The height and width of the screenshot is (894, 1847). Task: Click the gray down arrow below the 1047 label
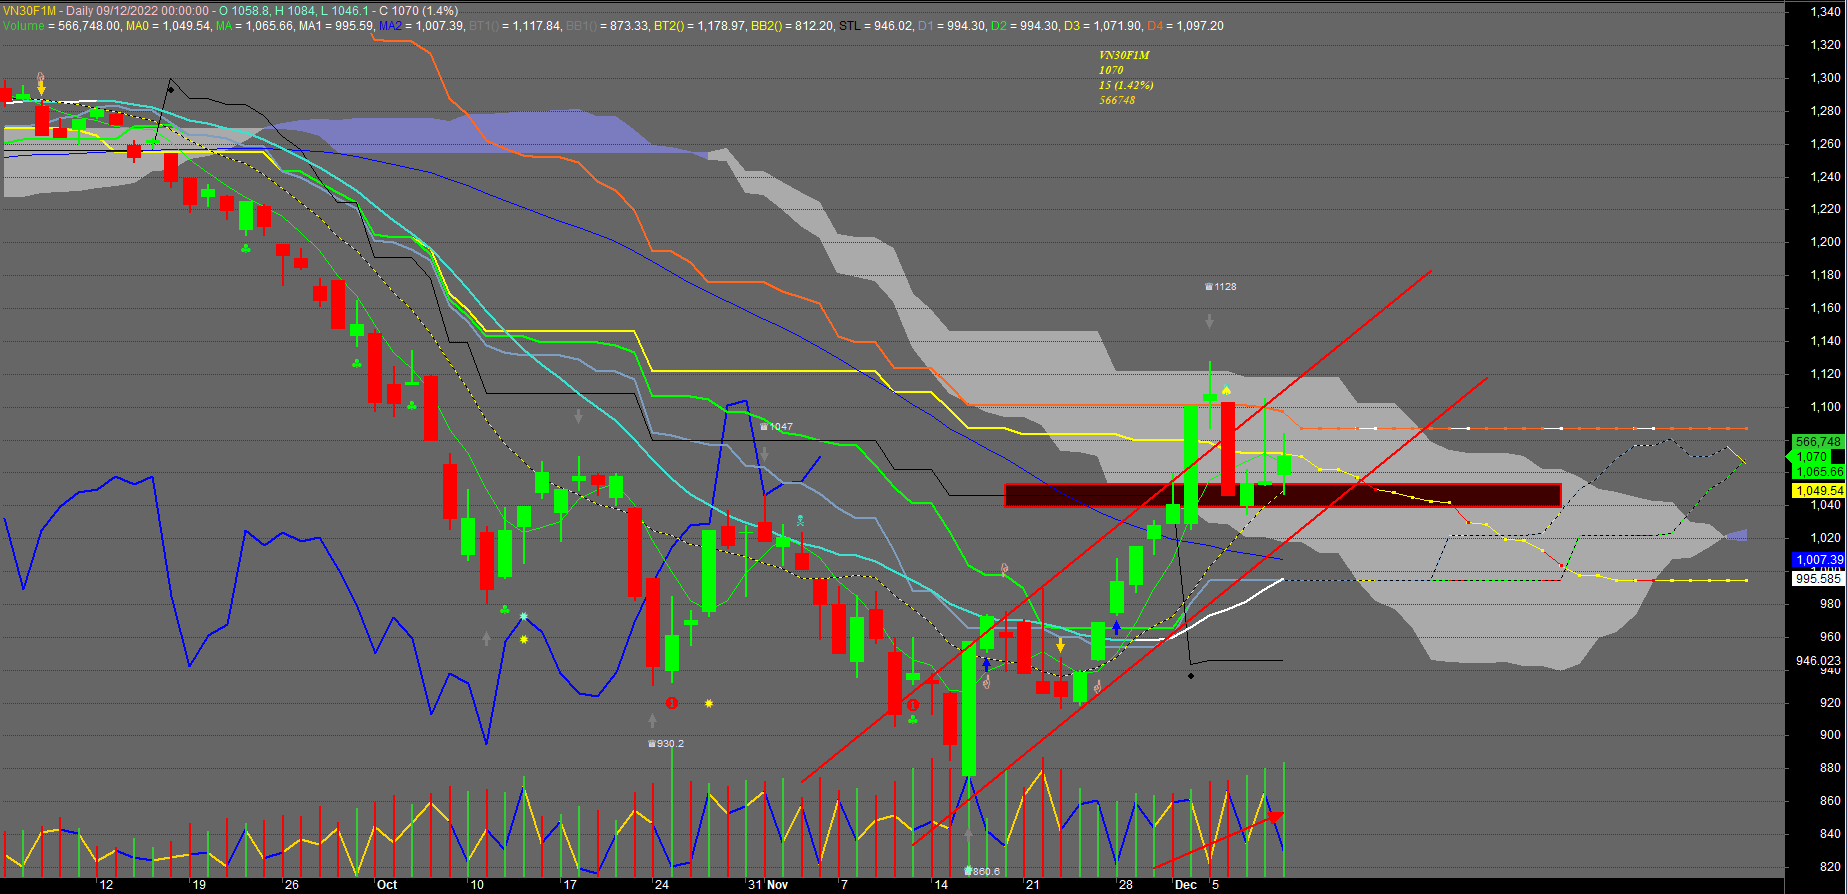(x=764, y=455)
